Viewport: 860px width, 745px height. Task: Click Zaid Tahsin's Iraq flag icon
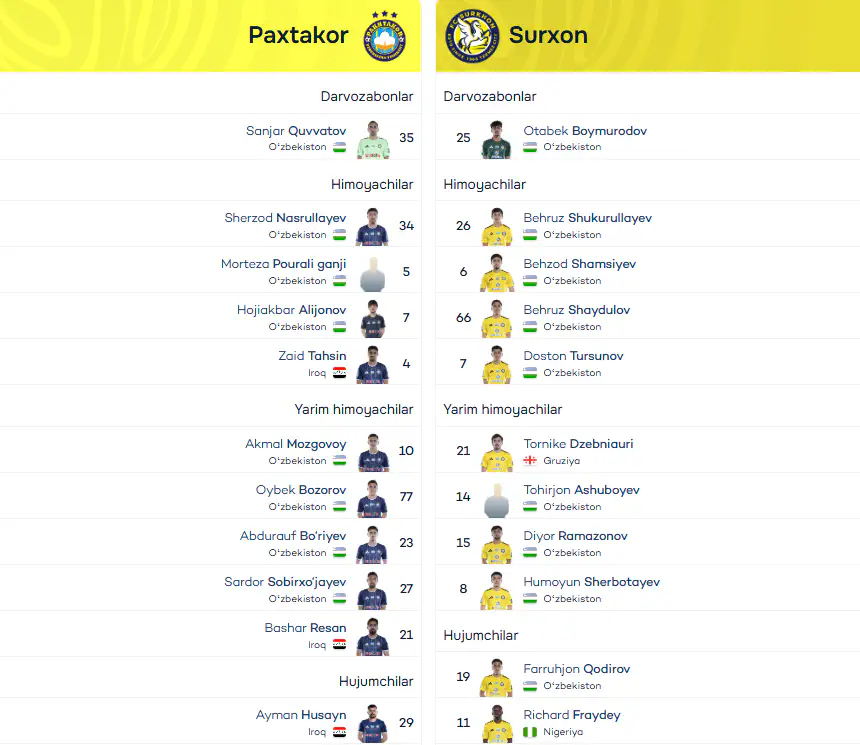(340, 372)
